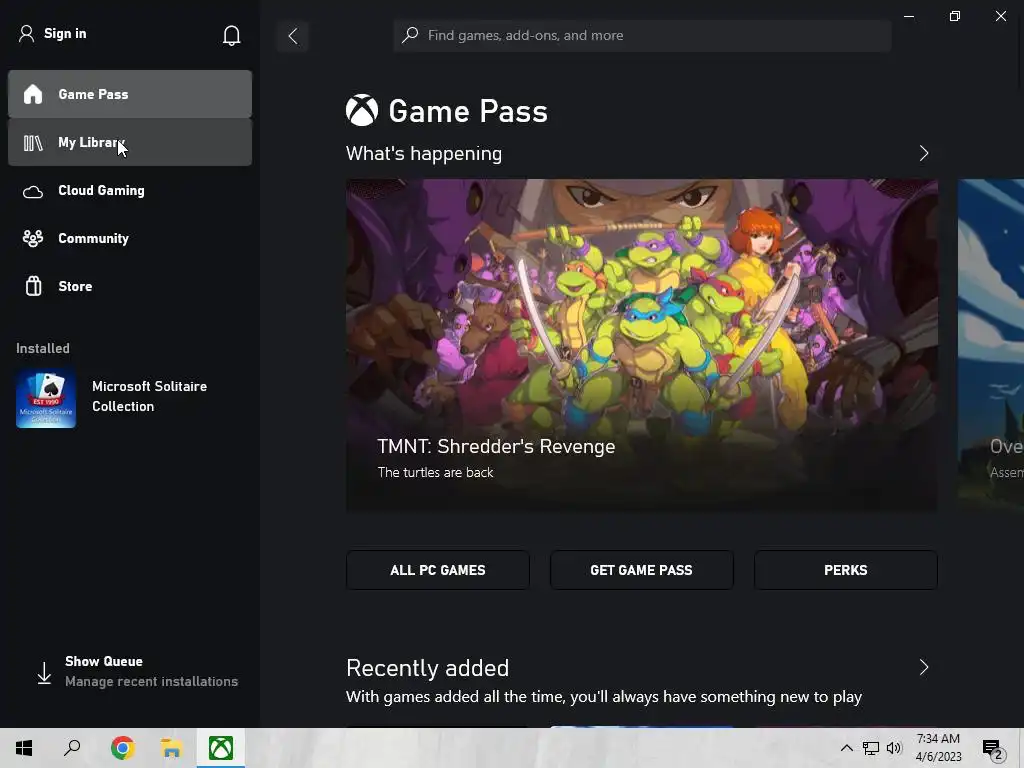Open volume control tray icon
The image size is (1024, 768).
(894, 748)
